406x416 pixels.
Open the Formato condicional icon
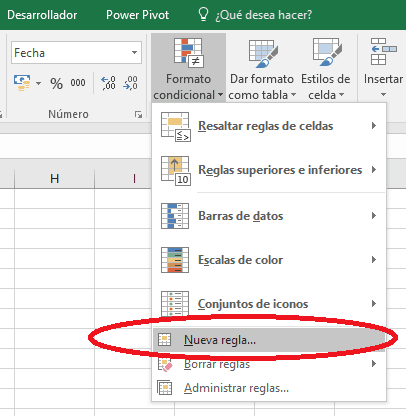pos(189,52)
